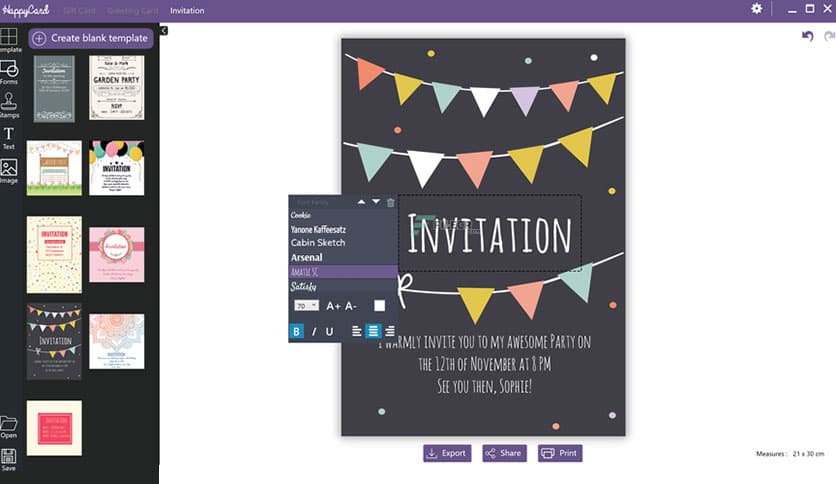The width and height of the screenshot is (836, 484).
Task: Toggle underline formatting
Action: pos(329,332)
